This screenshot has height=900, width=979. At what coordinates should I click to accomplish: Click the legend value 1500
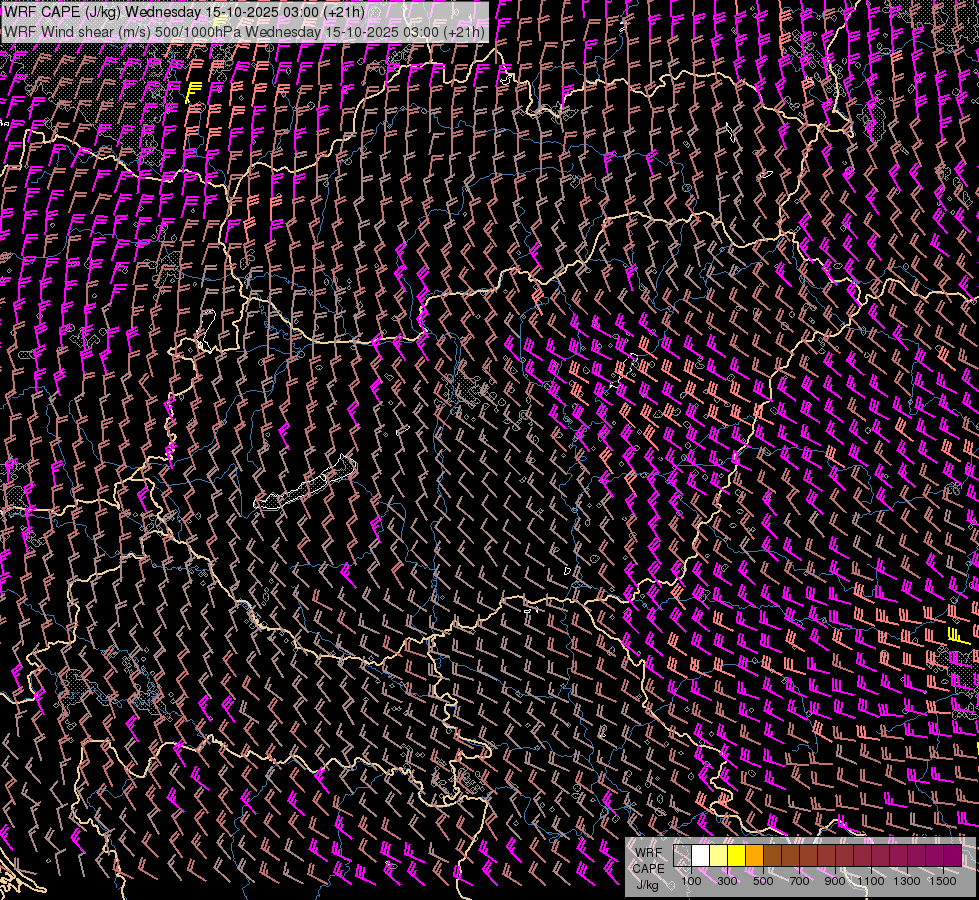pyautogui.click(x=943, y=881)
